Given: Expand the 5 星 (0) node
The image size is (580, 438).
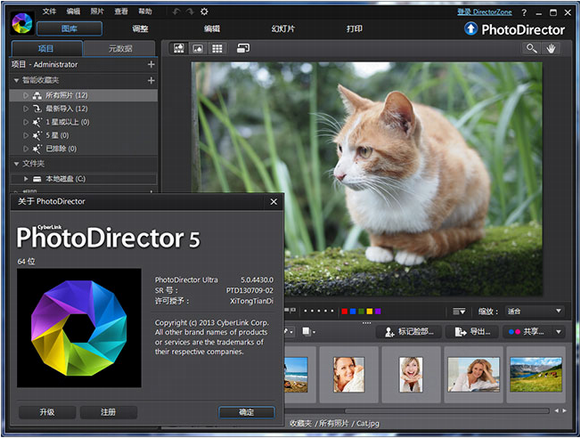Looking at the screenshot, I should (x=26, y=135).
